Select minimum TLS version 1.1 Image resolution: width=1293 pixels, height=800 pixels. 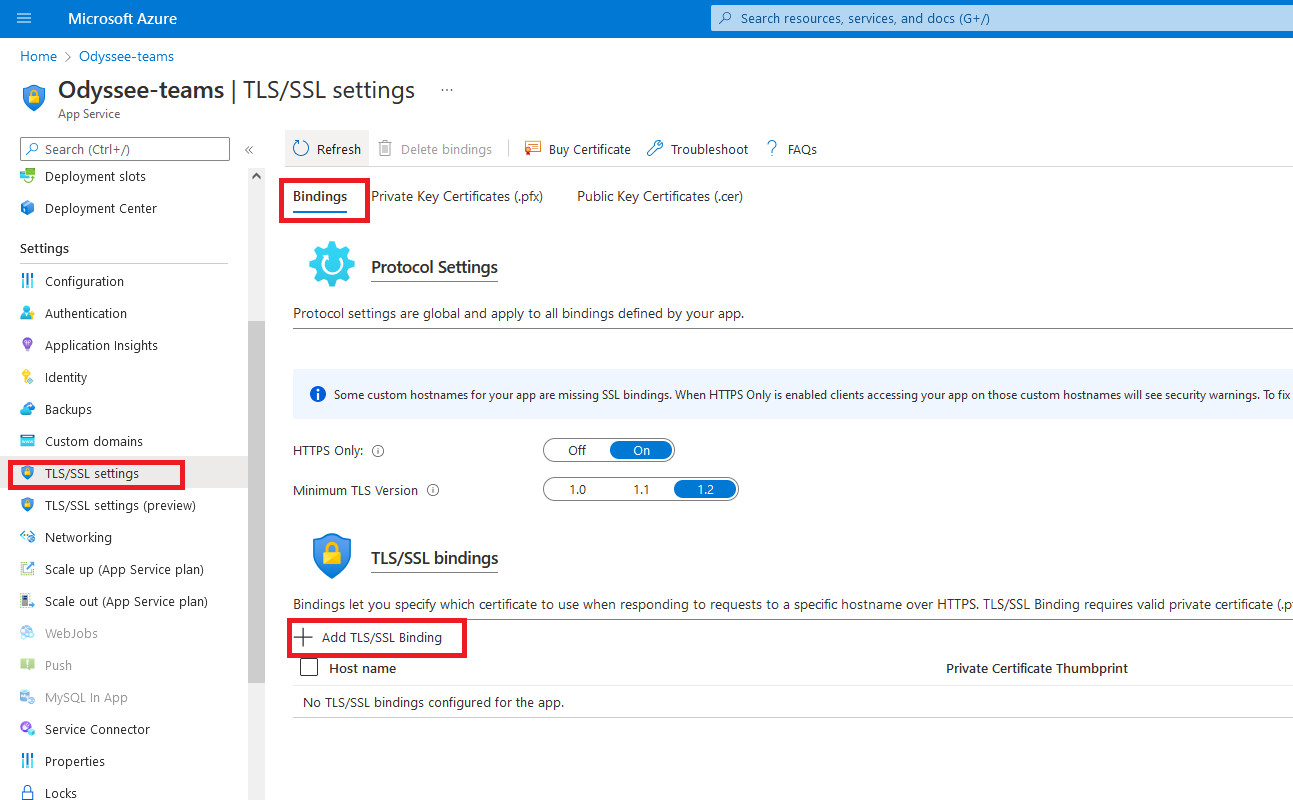click(642, 490)
